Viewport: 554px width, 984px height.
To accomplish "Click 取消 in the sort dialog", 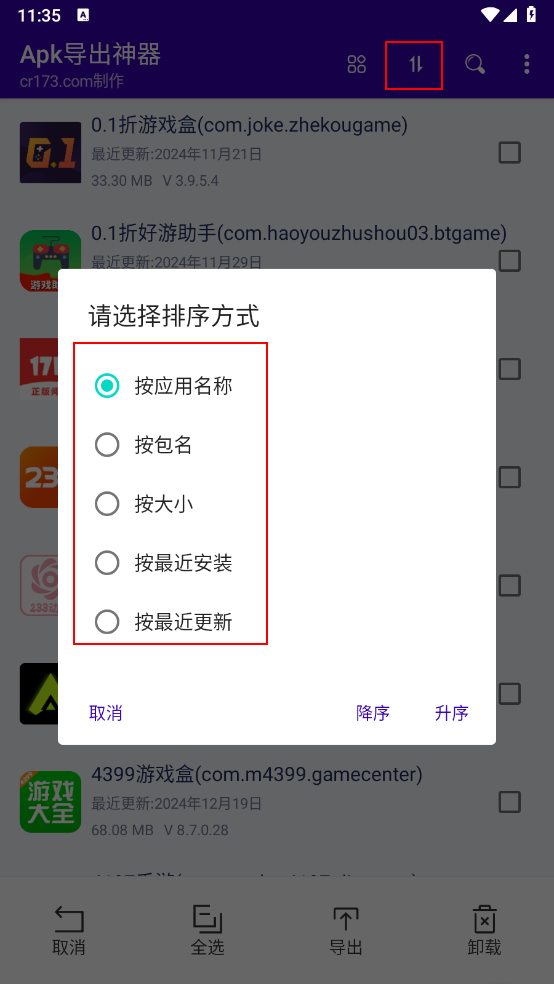I will pos(105,713).
